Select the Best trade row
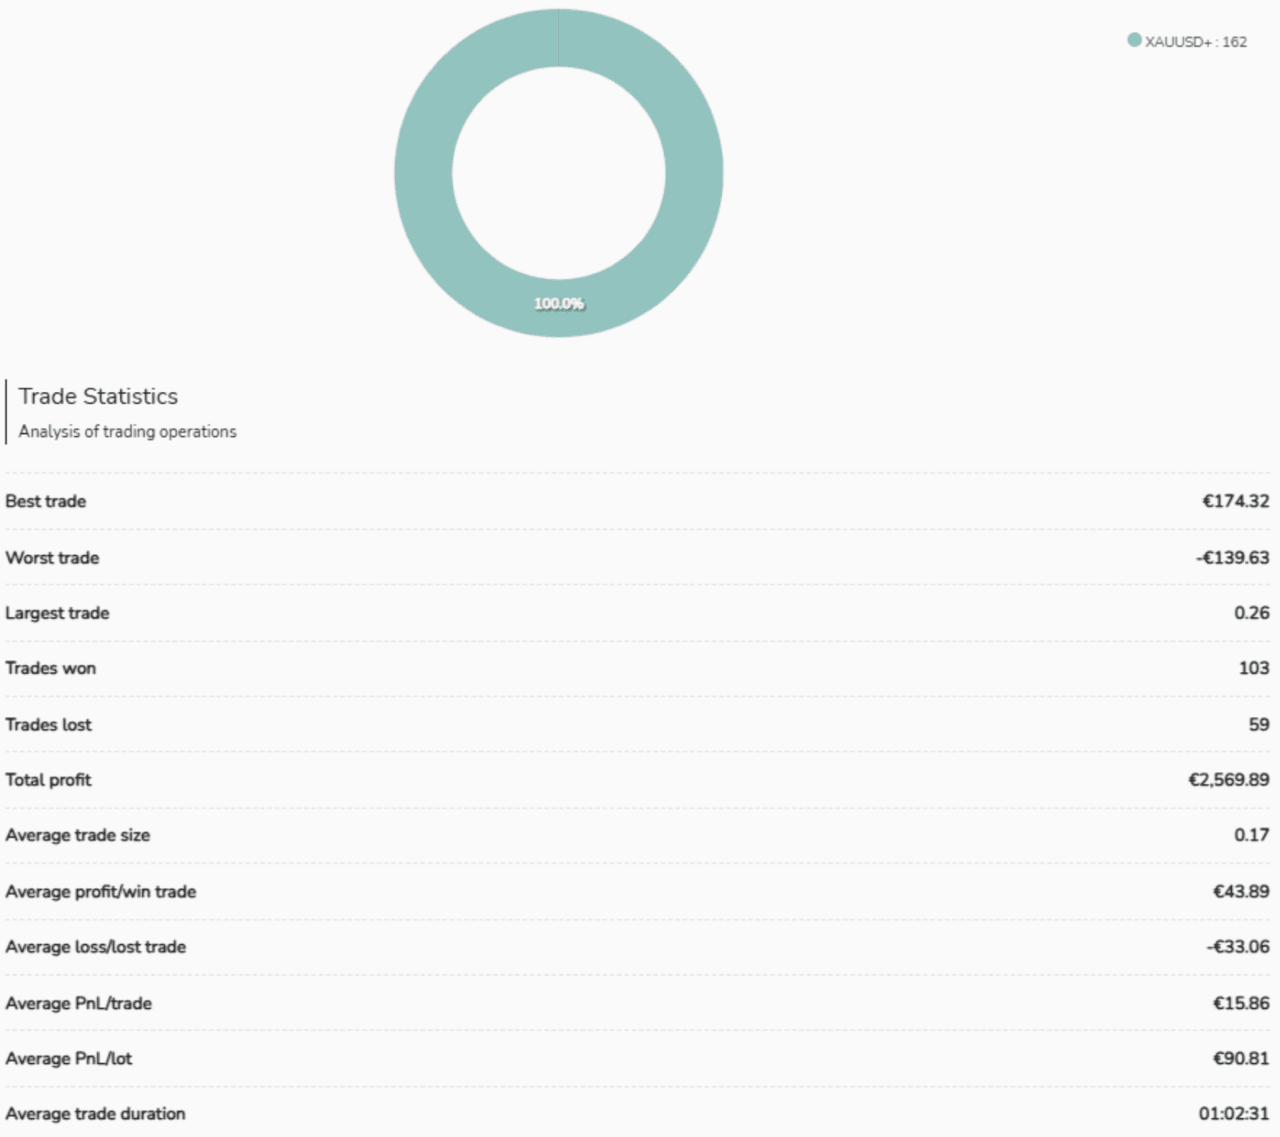 coord(640,501)
